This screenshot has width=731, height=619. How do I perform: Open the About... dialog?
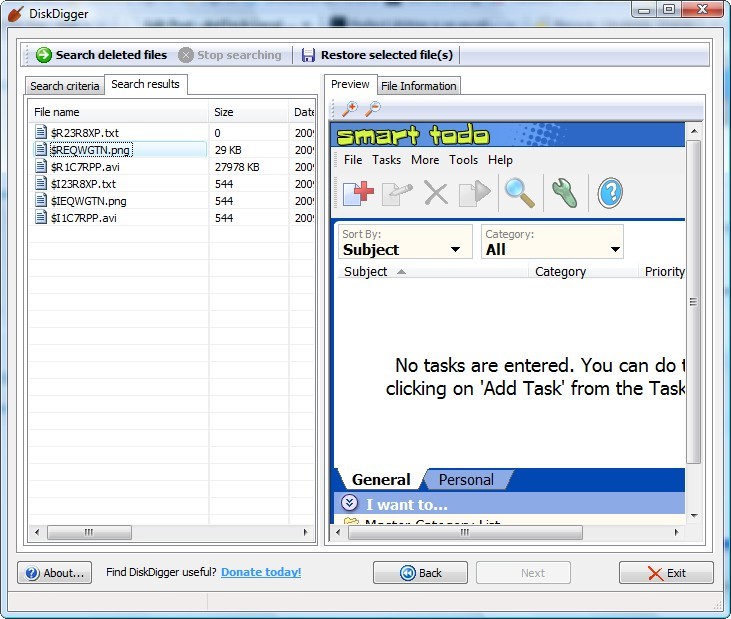(55, 572)
